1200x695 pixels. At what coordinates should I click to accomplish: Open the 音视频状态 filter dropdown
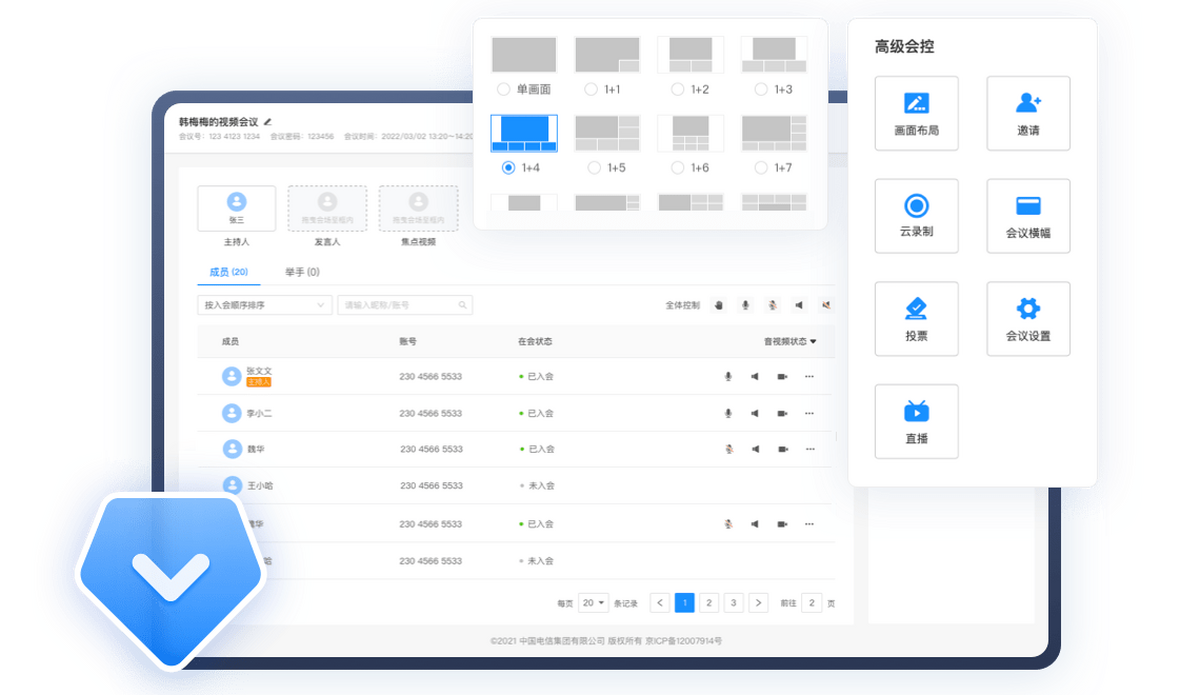[790, 342]
